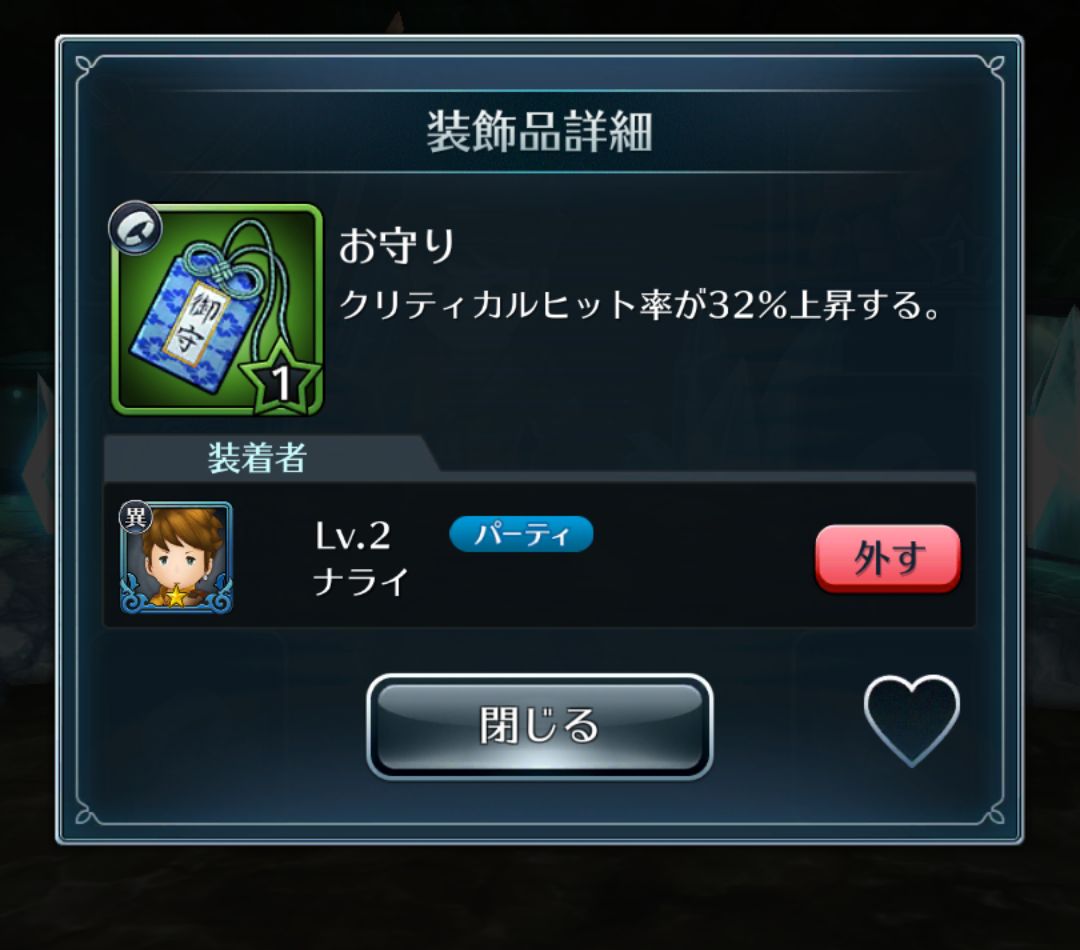Click the gold star on character portrait

click(176, 596)
